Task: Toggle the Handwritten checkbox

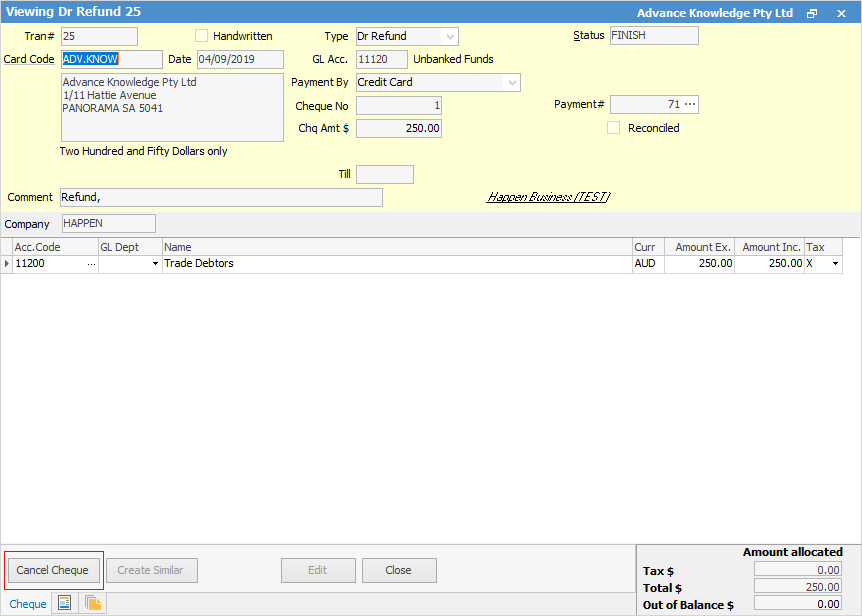Action: coord(202,36)
